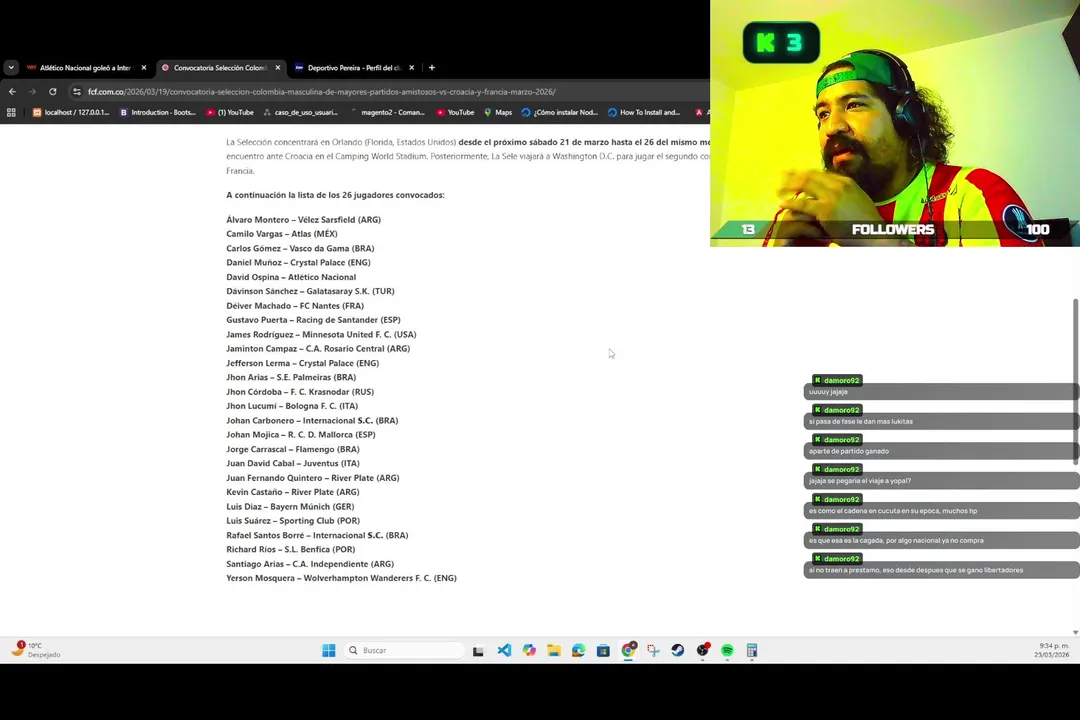Switch to Deportivo Pereira perfil tab
The image size is (1080, 720).
[x=354, y=68]
